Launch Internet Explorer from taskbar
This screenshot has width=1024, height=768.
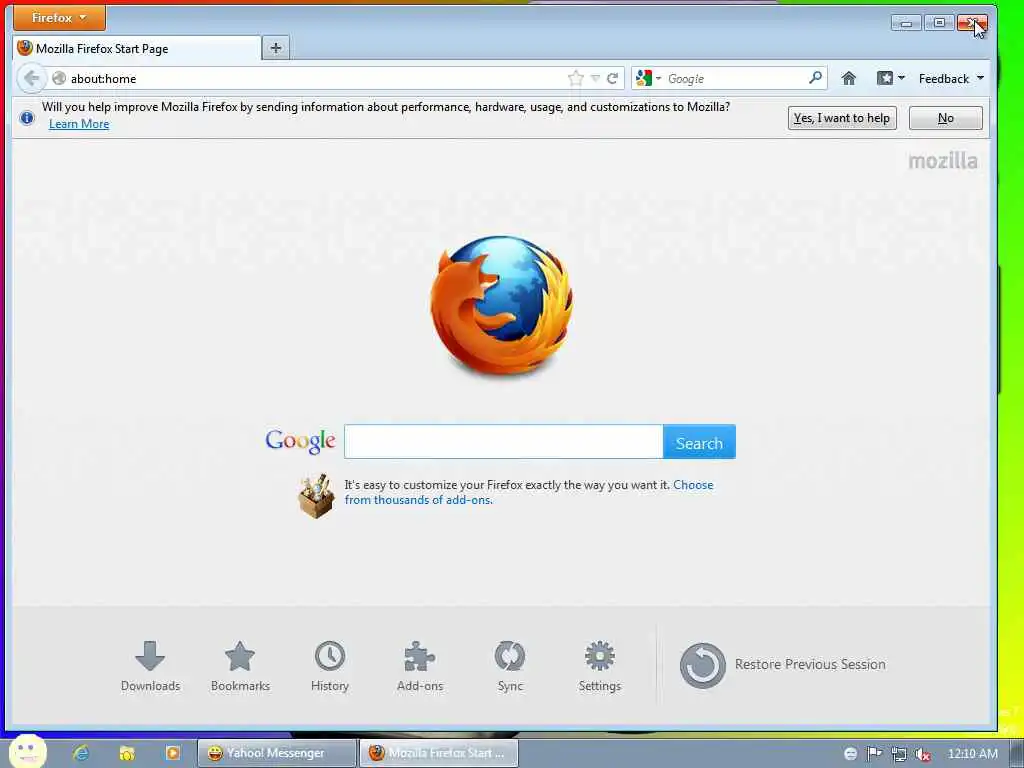[x=81, y=753]
